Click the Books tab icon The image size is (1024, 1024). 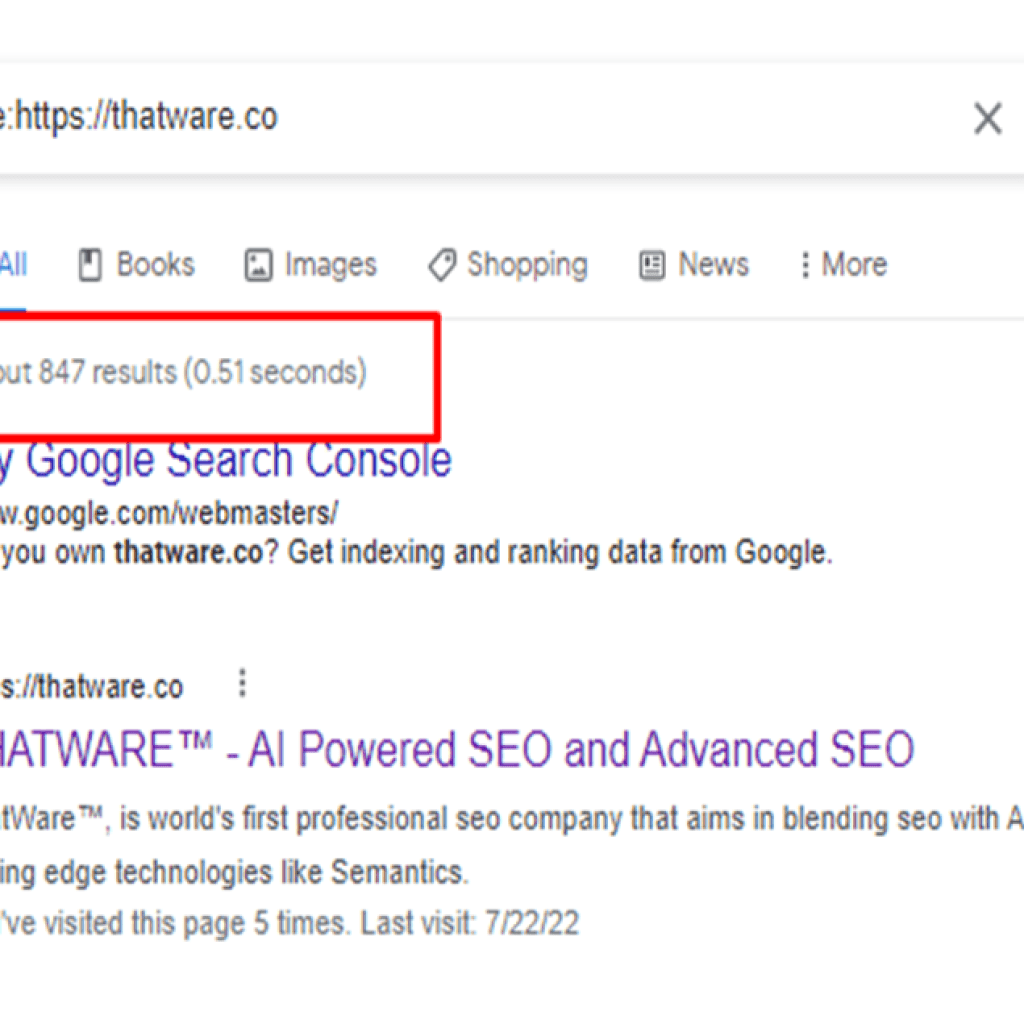point(90,265)
